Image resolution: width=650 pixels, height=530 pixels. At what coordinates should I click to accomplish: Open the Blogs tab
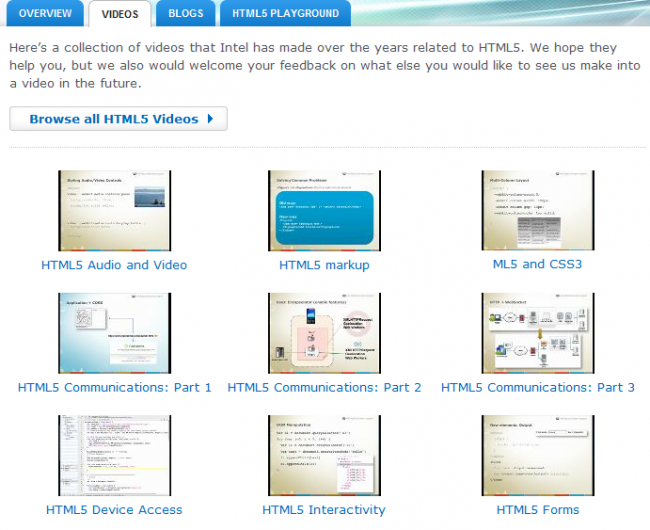[186, 13]
